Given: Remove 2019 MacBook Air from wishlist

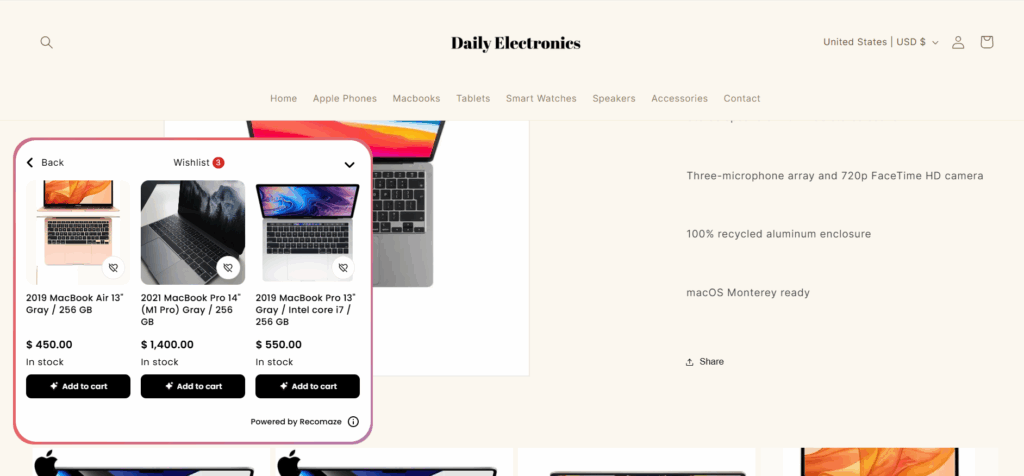Looking at the screenshot, I should pos(113,268).
